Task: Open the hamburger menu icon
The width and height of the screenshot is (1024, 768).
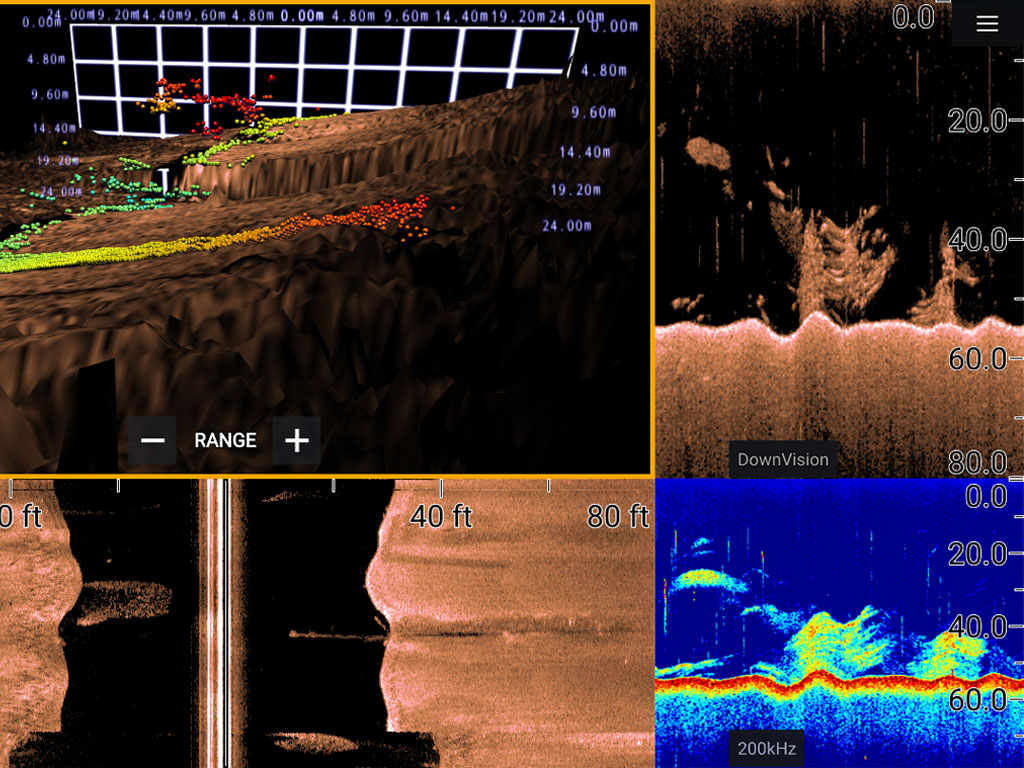Action: pos(987,24)
